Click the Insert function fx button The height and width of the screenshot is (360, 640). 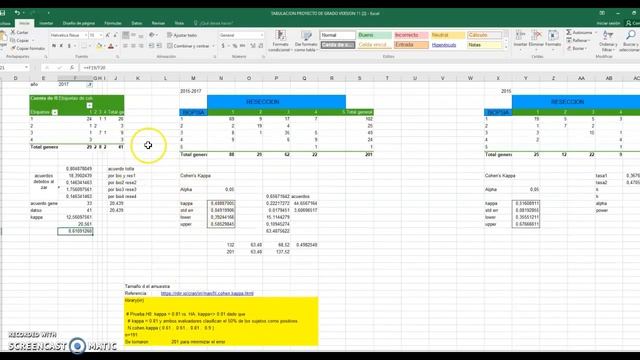click(72, 67)
